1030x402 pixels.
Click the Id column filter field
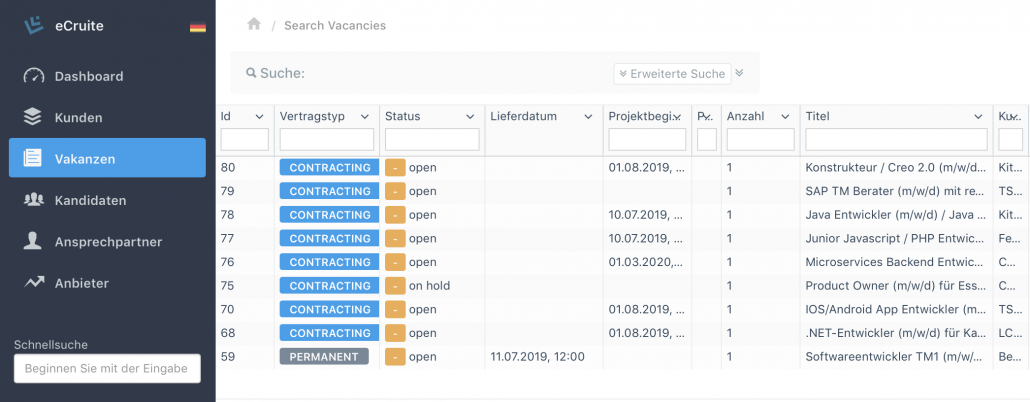[x=244, y=140]
